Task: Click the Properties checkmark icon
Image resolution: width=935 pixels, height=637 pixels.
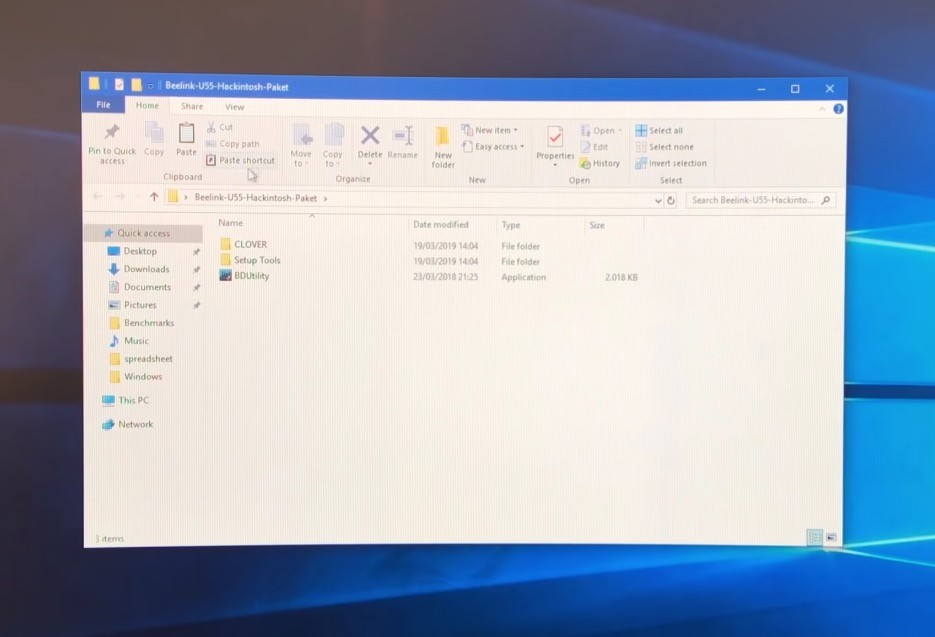Action: point(555,137)
